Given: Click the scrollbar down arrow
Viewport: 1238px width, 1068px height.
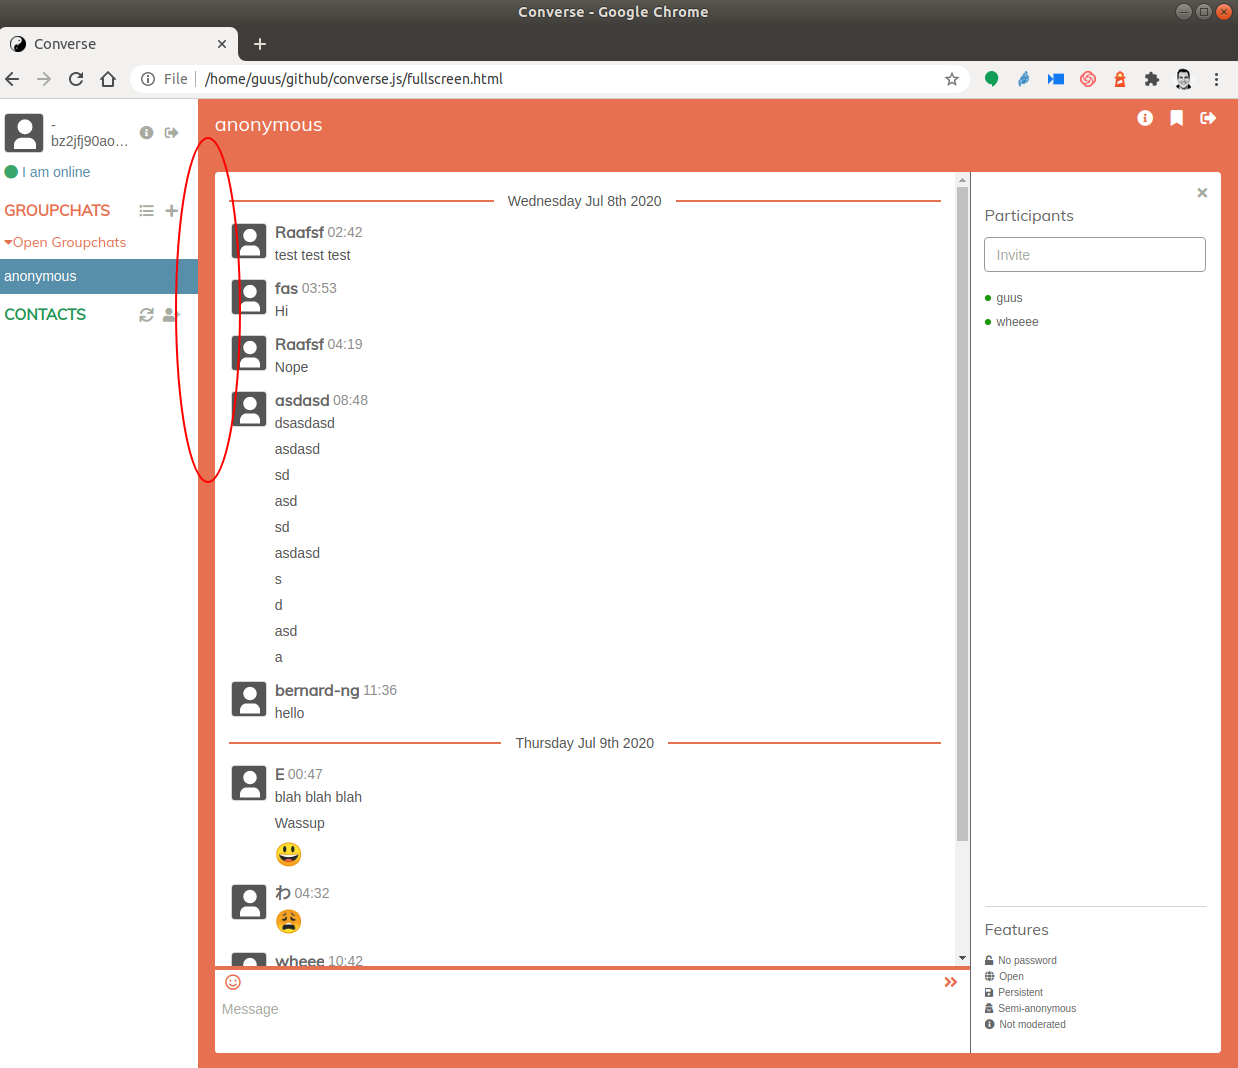Looking at the screenshot, I should point(962,958).
